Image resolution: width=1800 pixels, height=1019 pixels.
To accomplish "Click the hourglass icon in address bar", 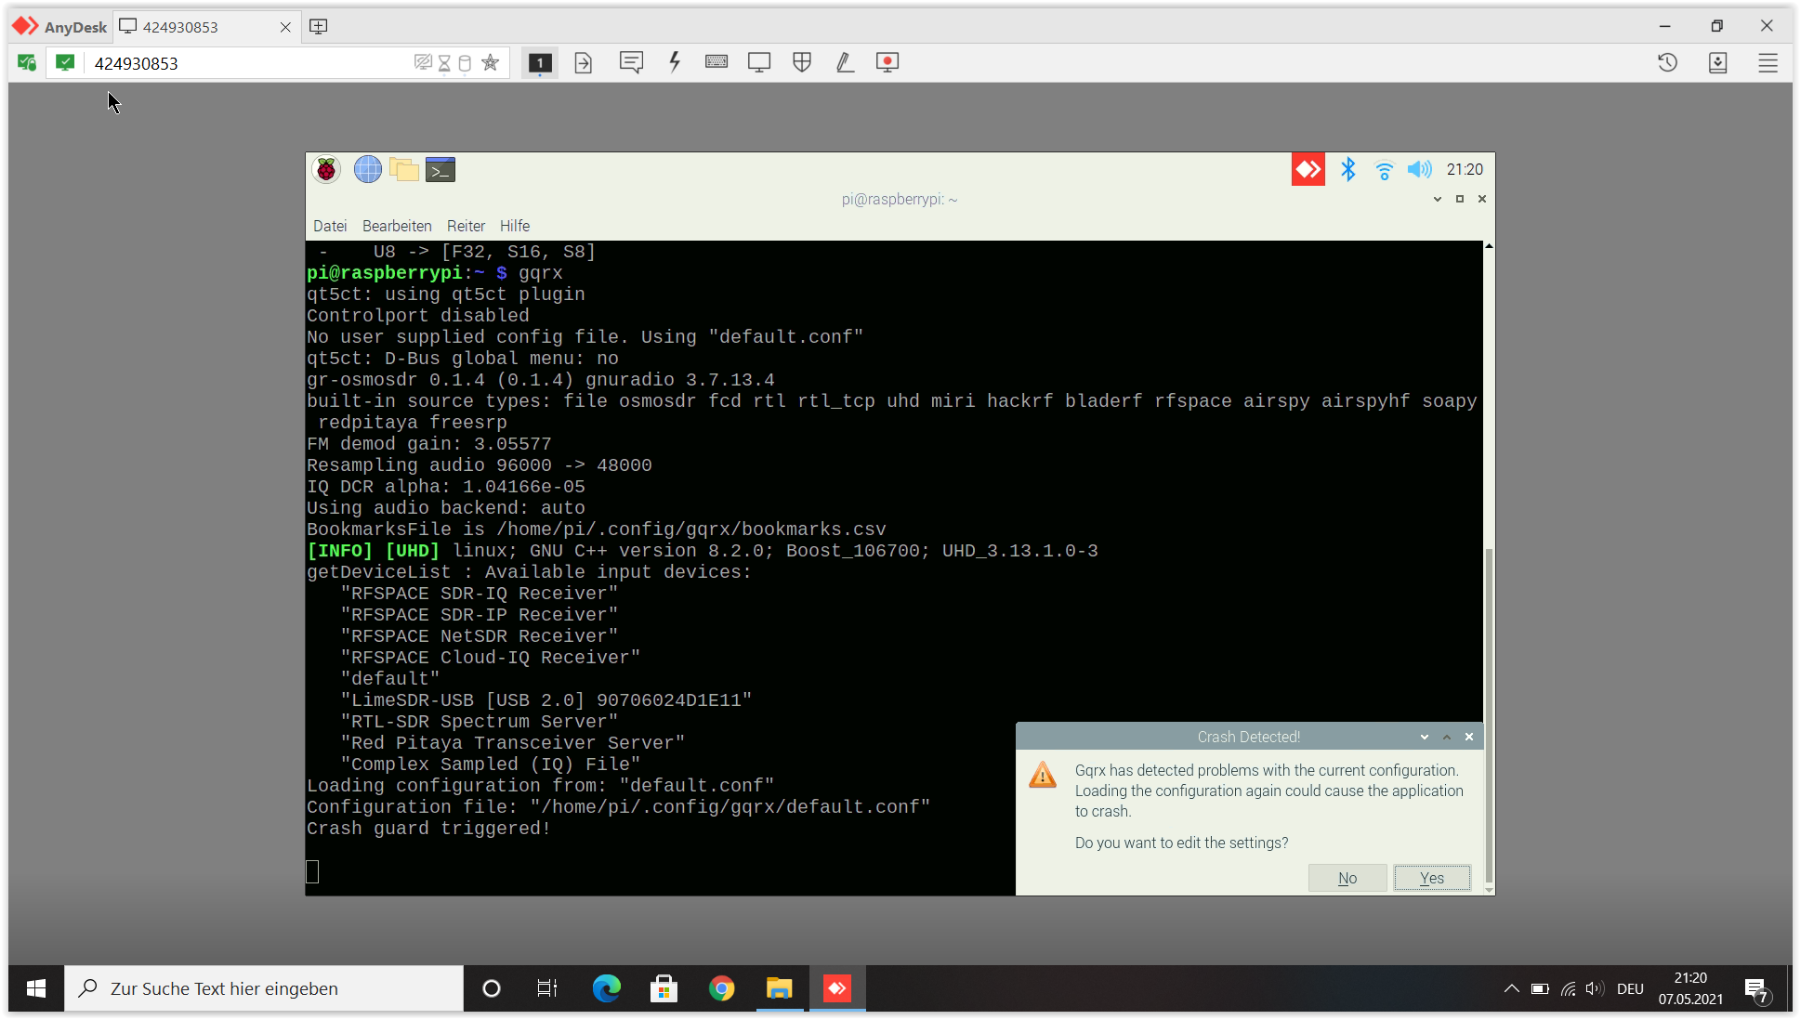I will (445, 63).
